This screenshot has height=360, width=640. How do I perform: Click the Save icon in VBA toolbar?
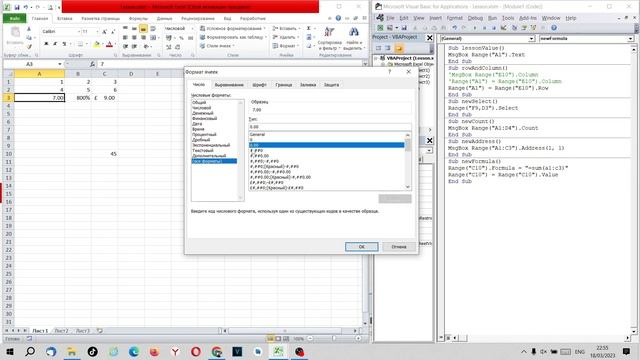404,28
